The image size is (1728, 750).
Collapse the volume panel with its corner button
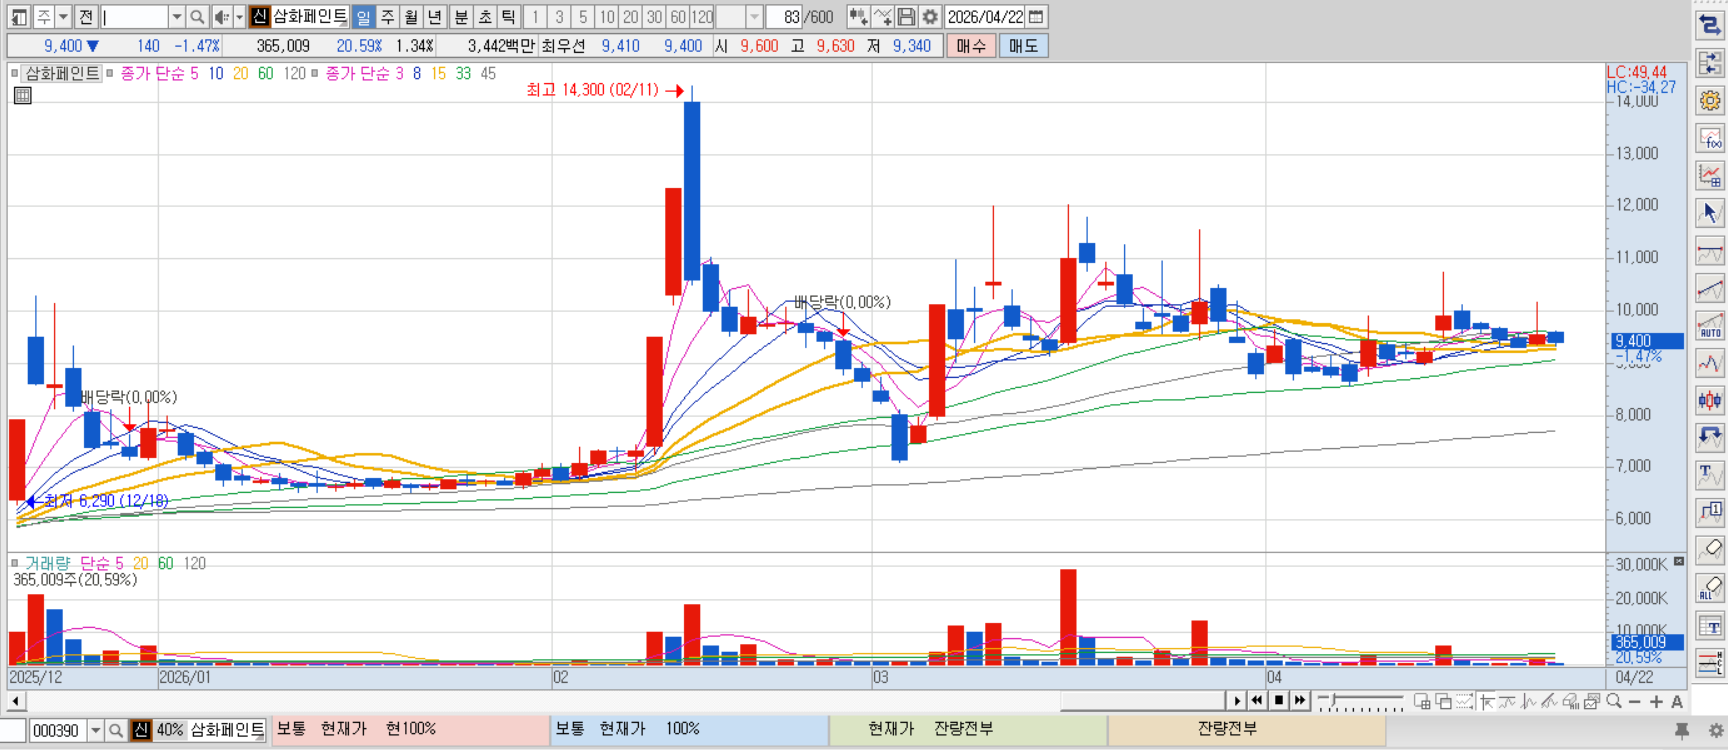coord(1679,561)
